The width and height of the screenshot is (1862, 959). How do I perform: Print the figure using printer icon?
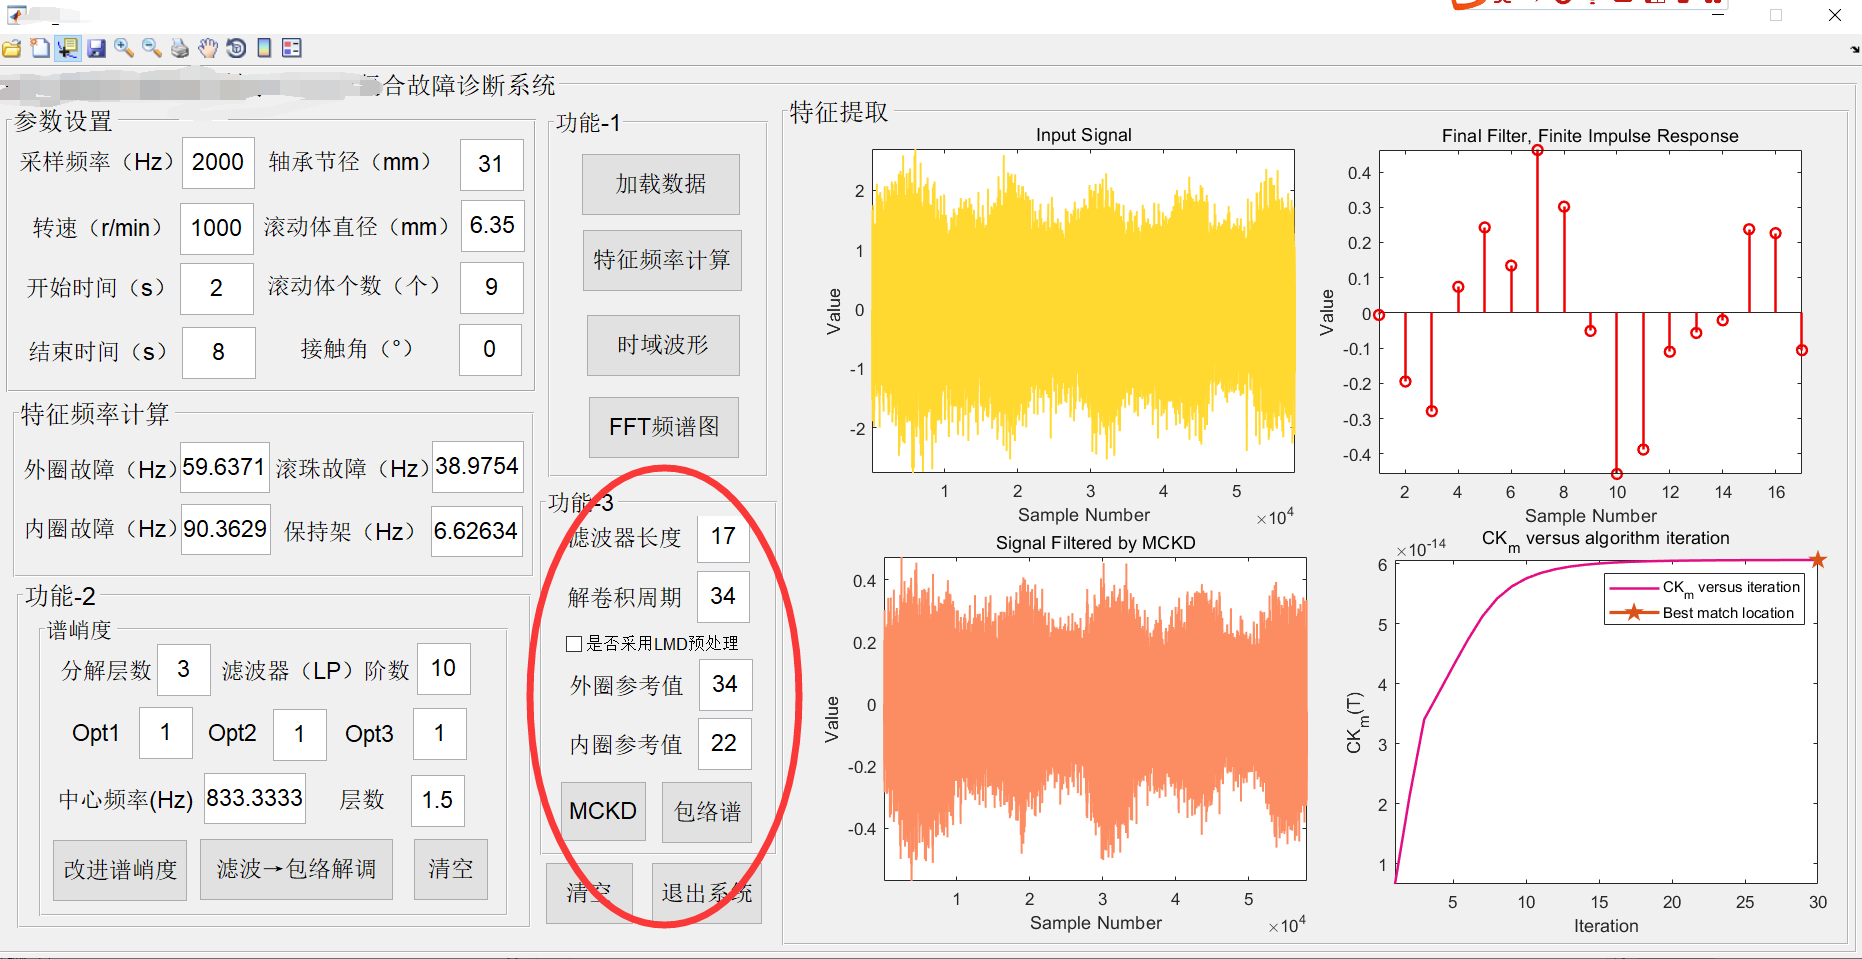click(180, 48)
